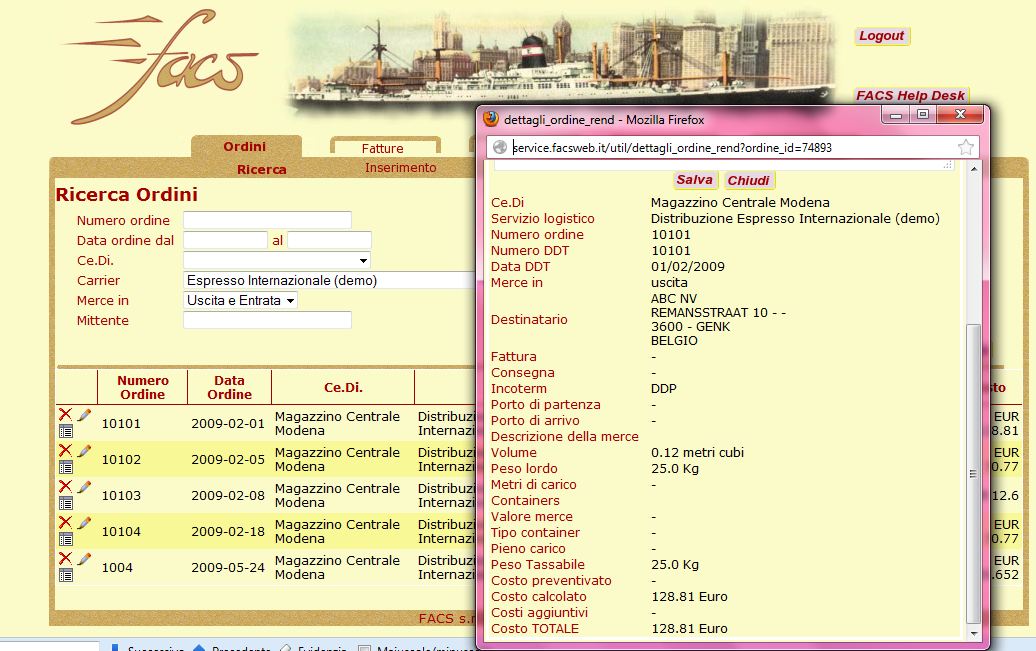Screen dimensions: 1036x651
Task: Switch to the Fatture tab
Action: click(x=383, y=148)
